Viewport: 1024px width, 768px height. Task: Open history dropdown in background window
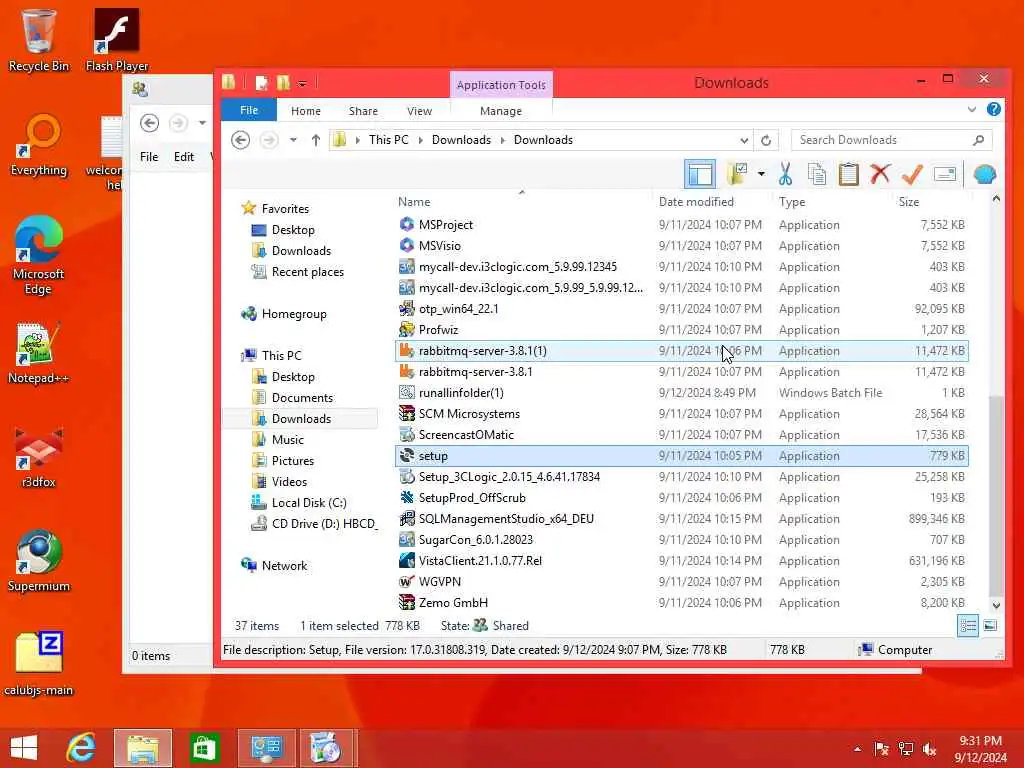pyautogui.click(x=202, y=123)
